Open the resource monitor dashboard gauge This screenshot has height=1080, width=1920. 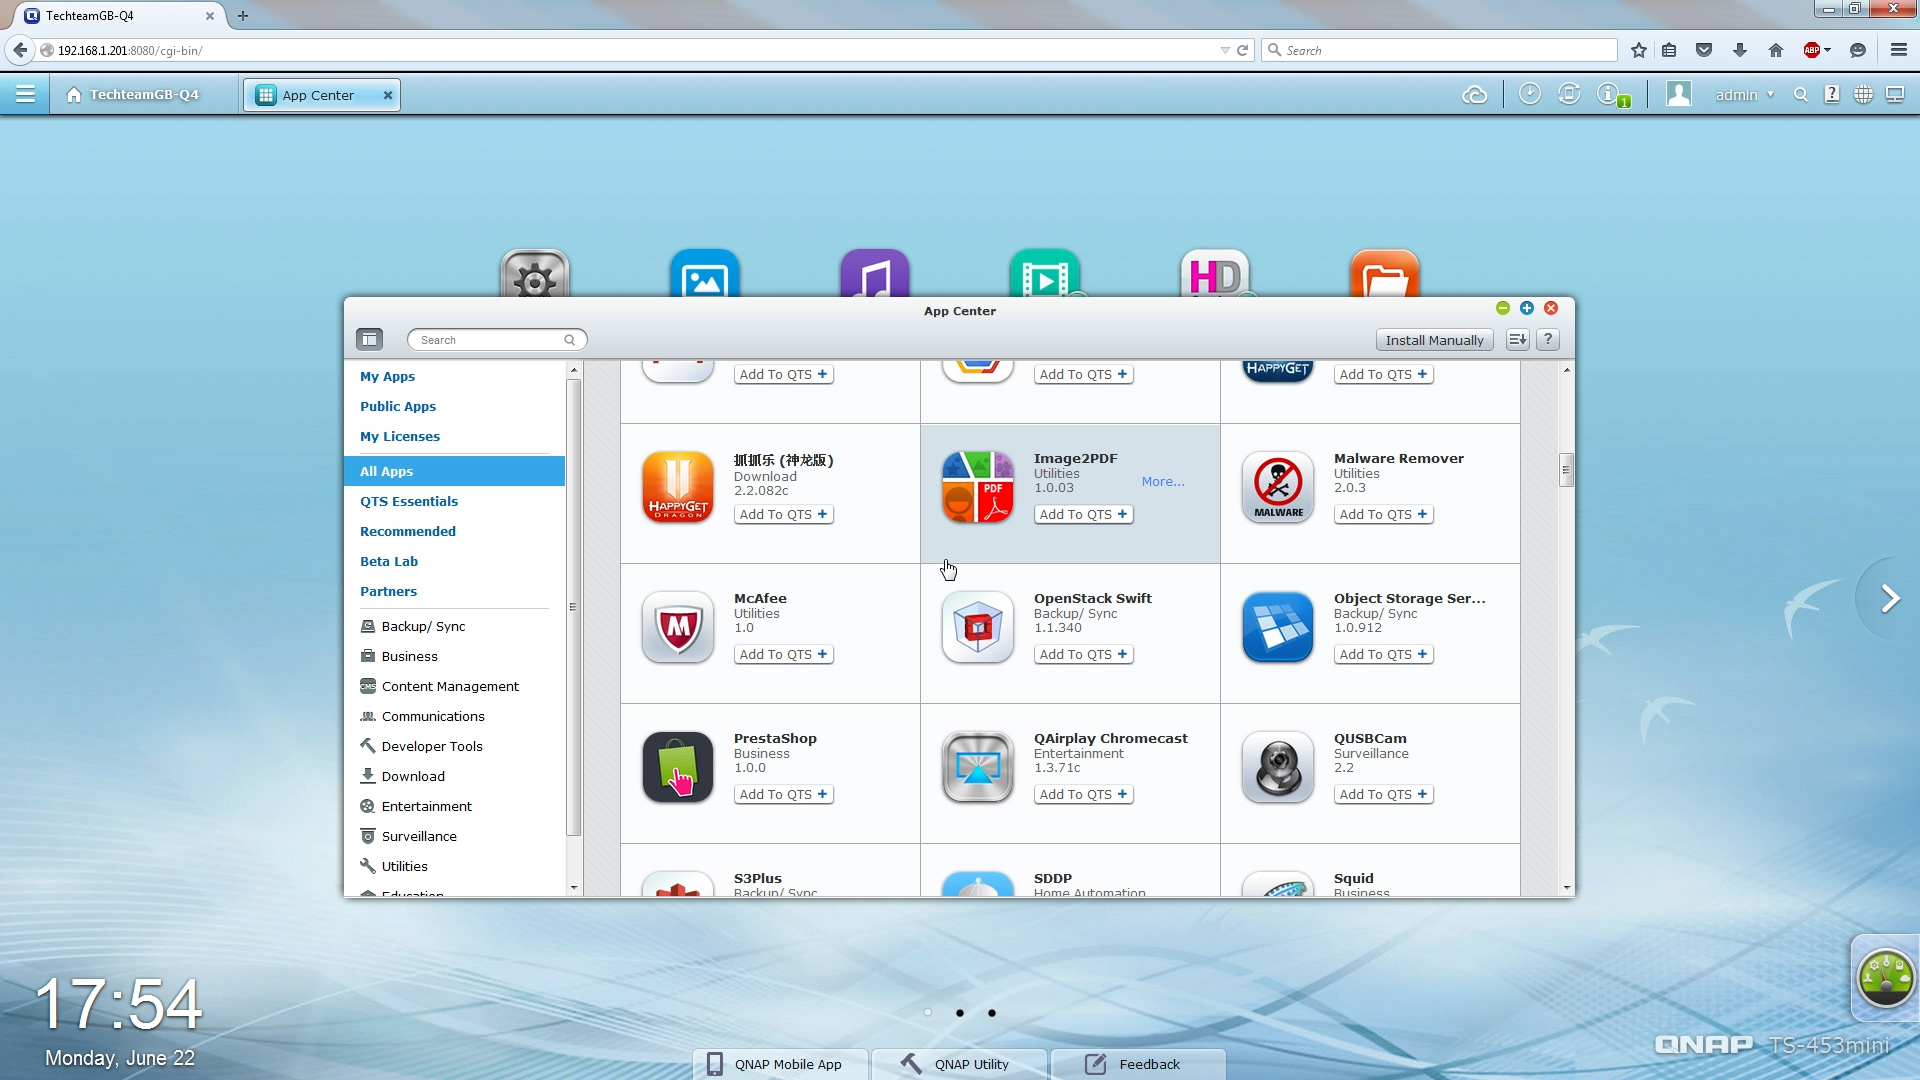1885,977
